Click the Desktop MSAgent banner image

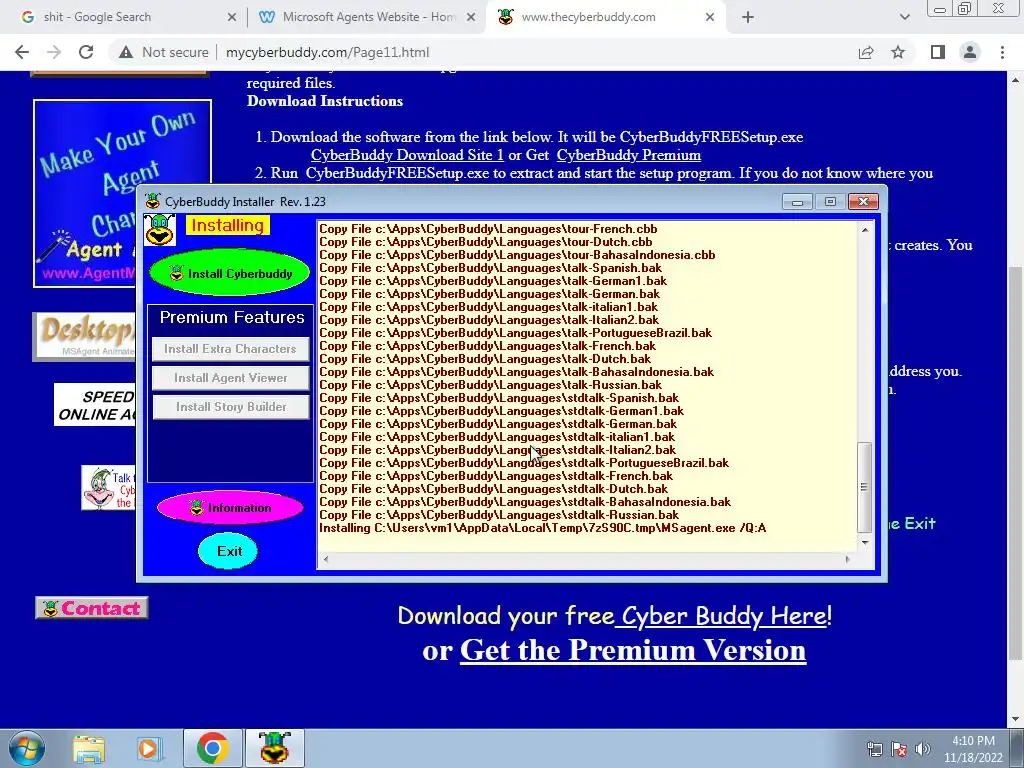pyautogui.click(x=84, y=336)
